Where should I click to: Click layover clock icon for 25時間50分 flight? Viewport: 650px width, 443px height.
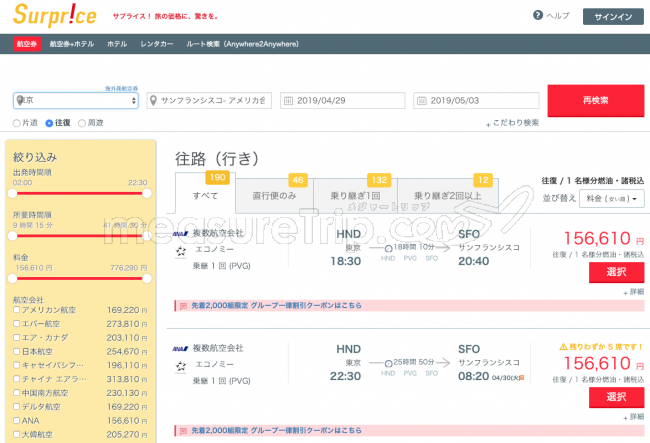(388, 364)
